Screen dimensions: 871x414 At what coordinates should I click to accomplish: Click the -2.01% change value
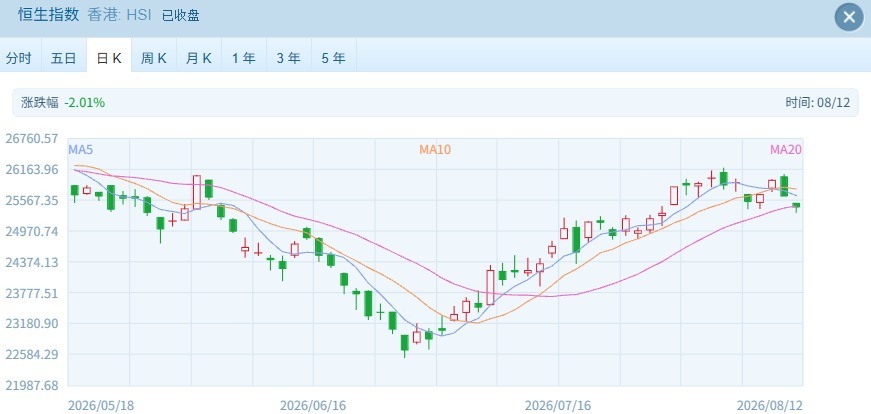[84, 103]
